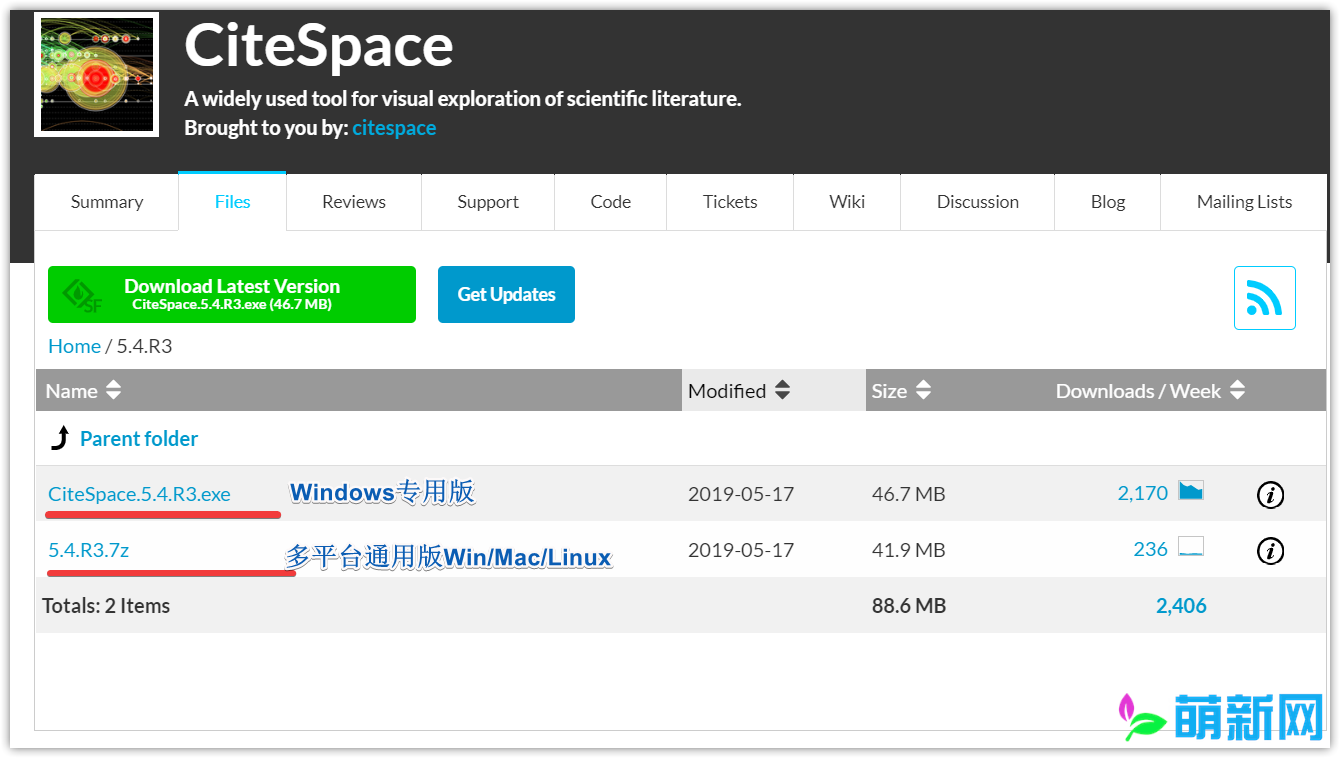Open the Code tab
The height and width of the screenshot is (758, 1340).
click(x=611, y=201)
